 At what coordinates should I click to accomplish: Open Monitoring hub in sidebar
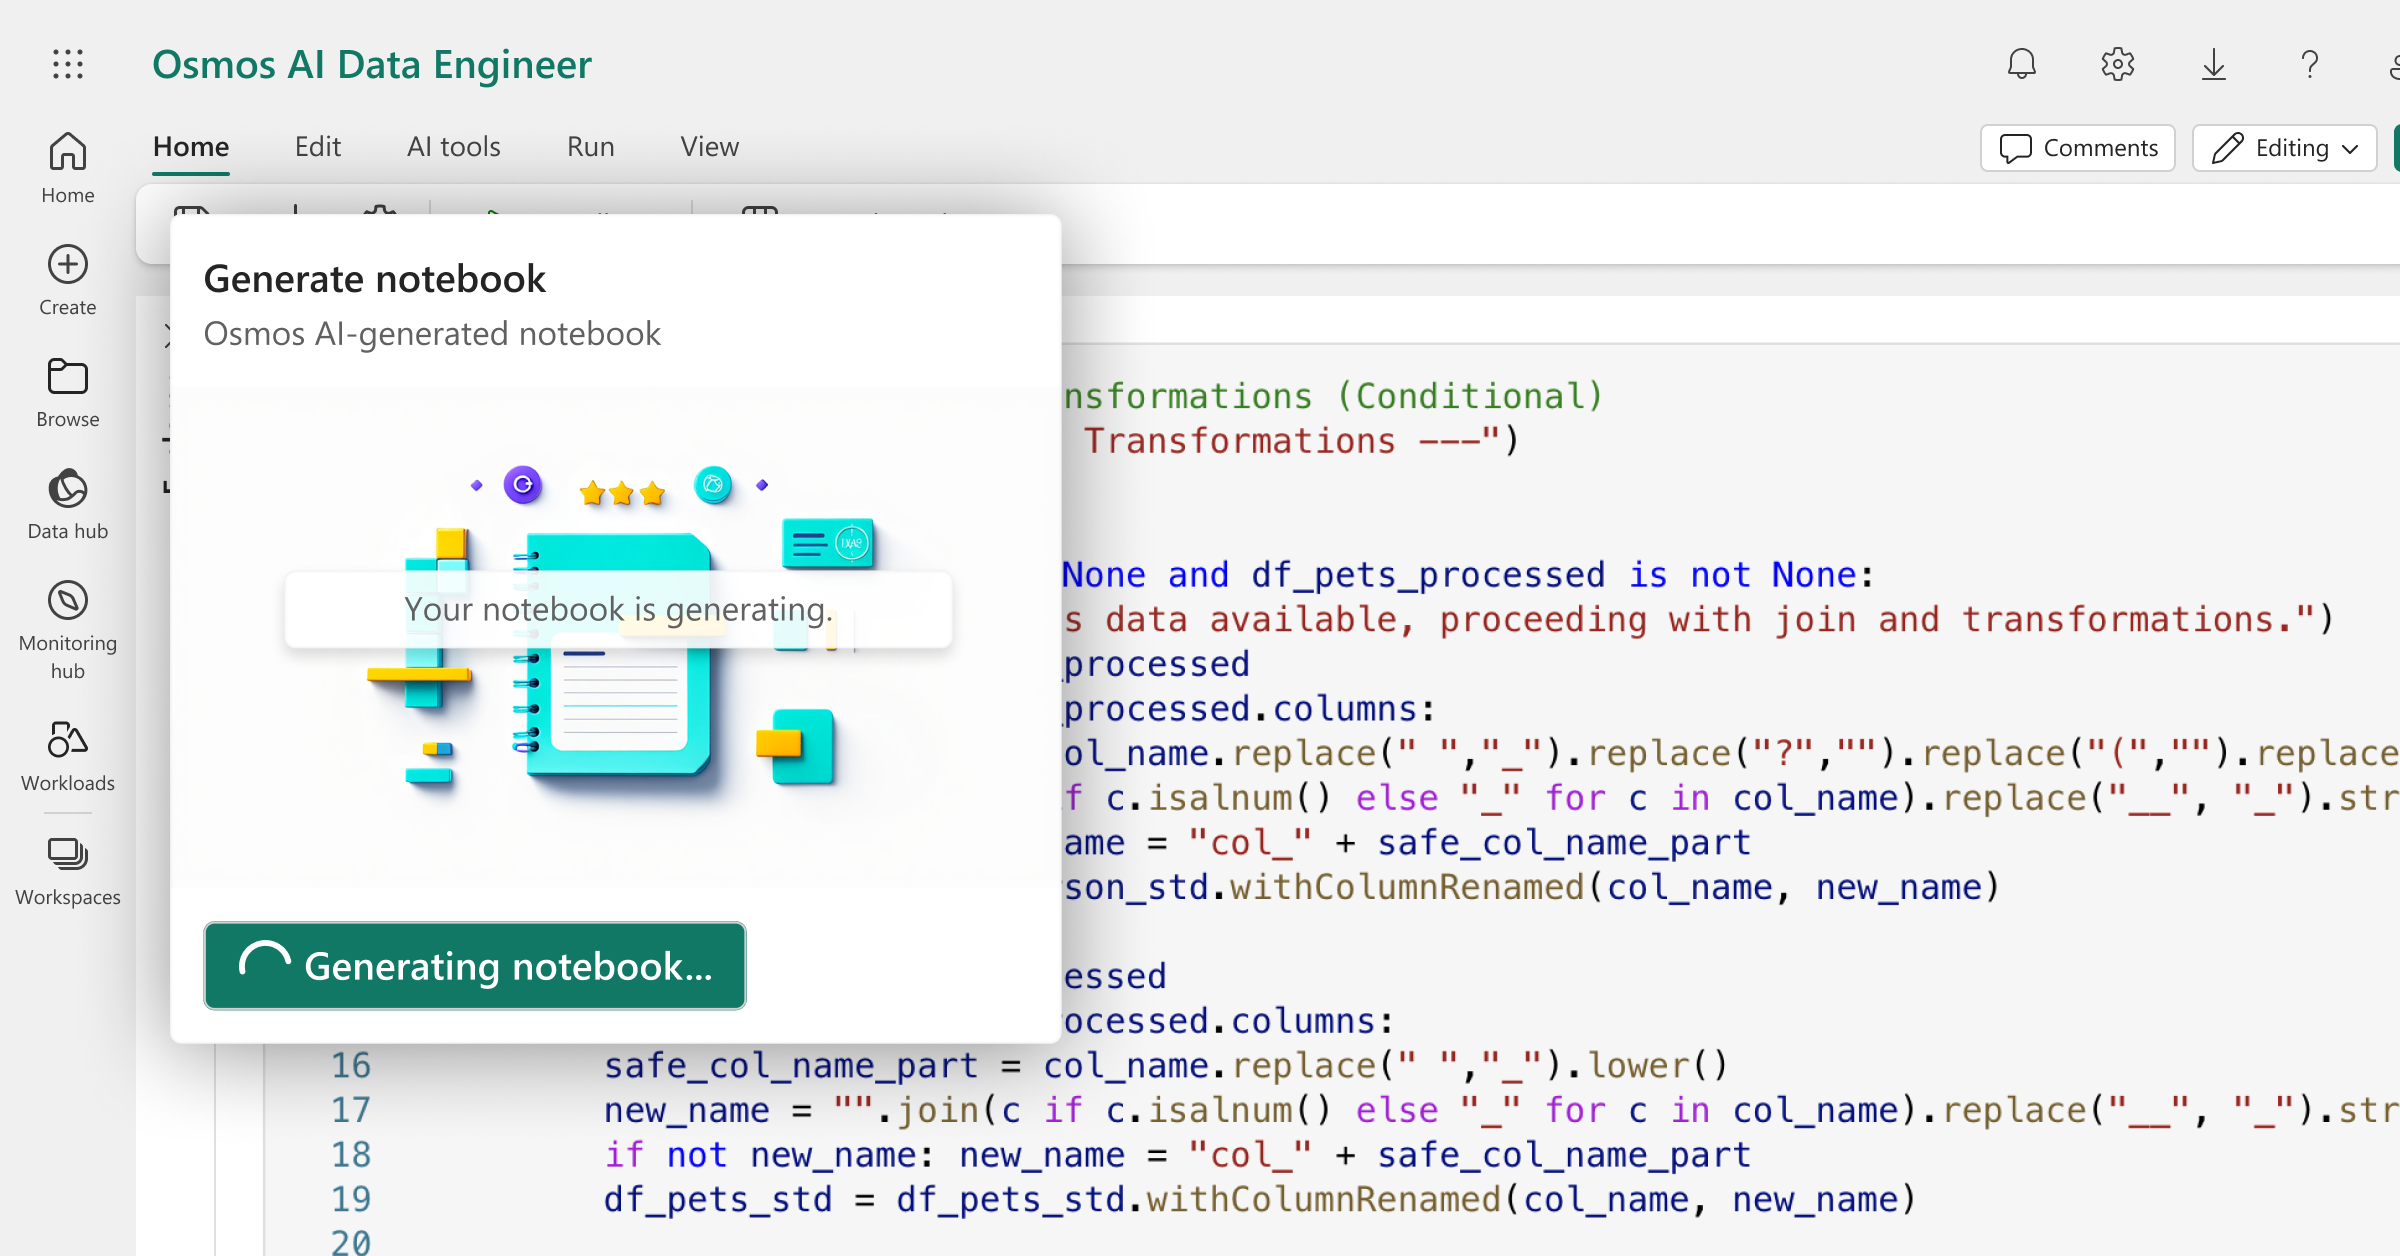point(68,630)
